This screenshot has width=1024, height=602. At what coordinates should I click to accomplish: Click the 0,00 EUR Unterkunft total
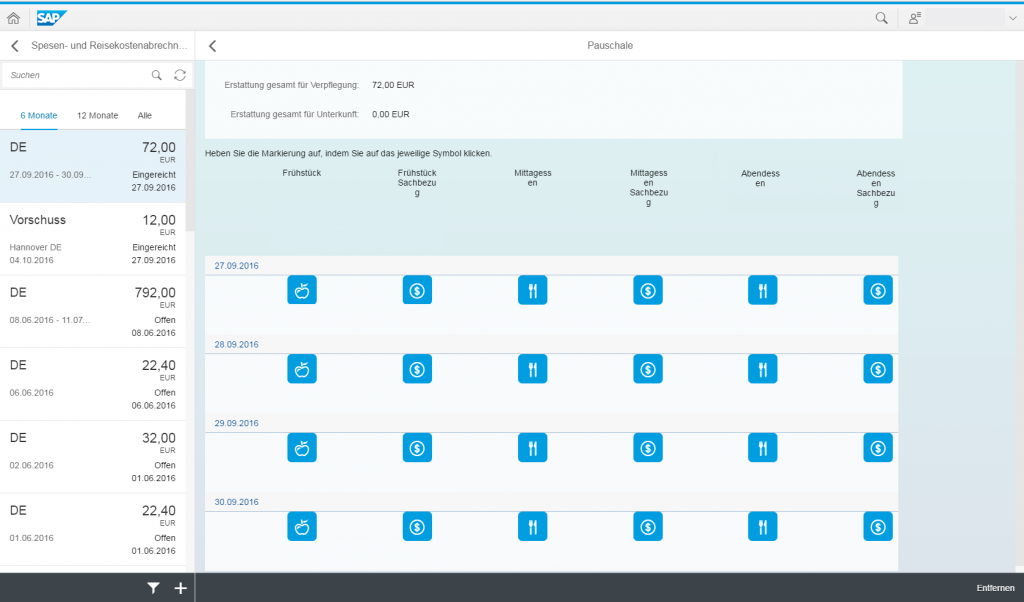click(391, 114)
